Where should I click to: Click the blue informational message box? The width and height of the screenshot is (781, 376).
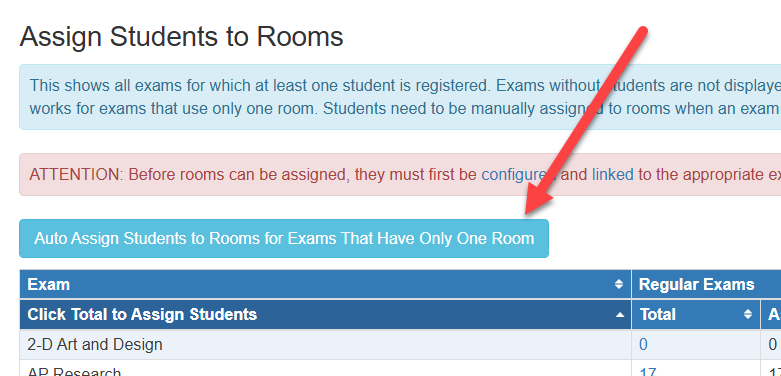click(x=400, y=97)
